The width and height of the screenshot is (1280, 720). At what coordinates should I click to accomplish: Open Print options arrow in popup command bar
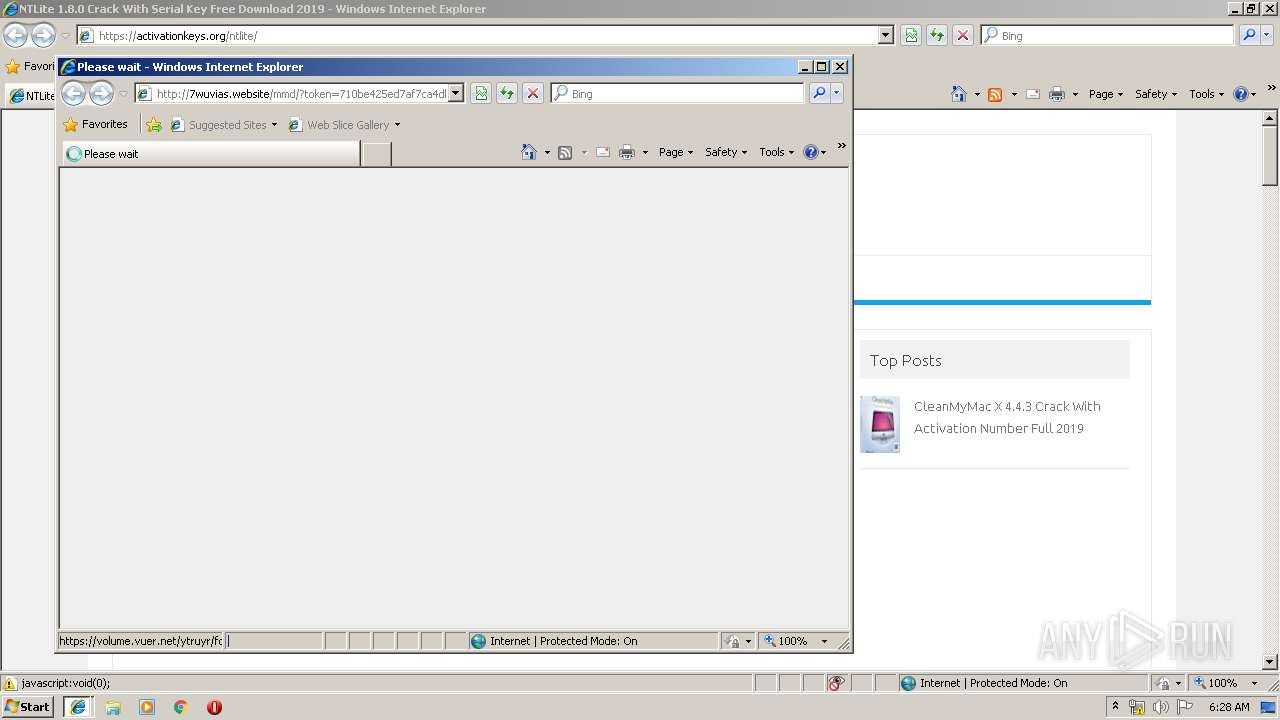coord(645,152)
